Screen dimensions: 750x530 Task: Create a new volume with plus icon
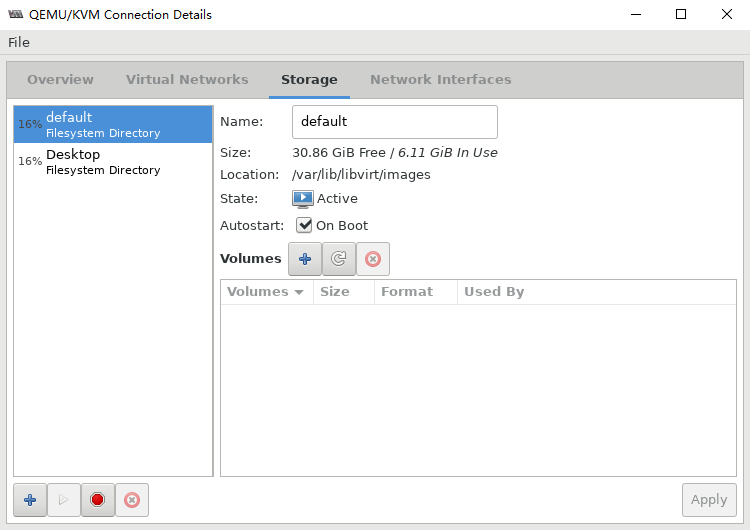pyautogui.click(x=305, y=259)
